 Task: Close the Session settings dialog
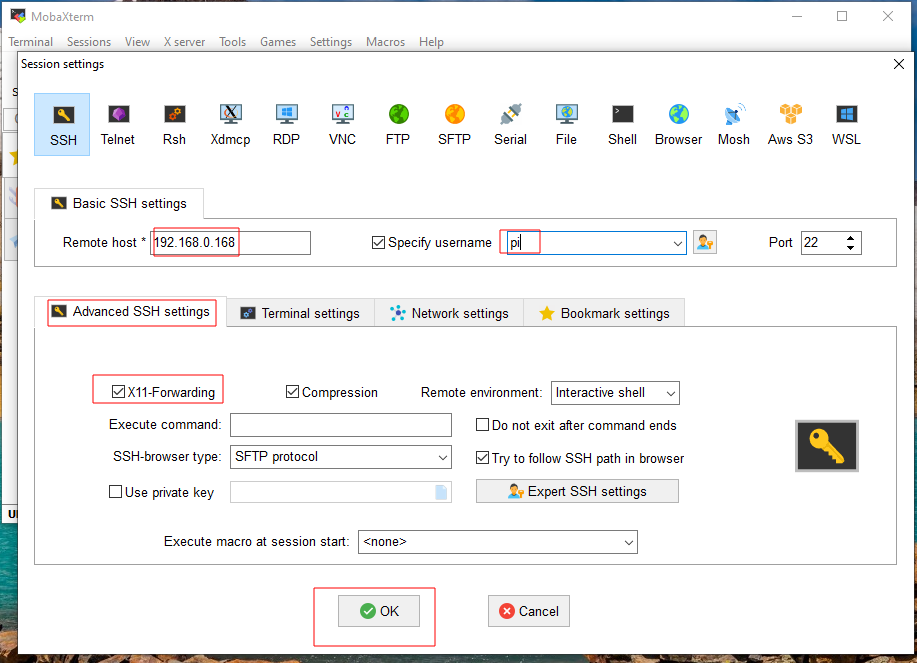pos(899,64)
